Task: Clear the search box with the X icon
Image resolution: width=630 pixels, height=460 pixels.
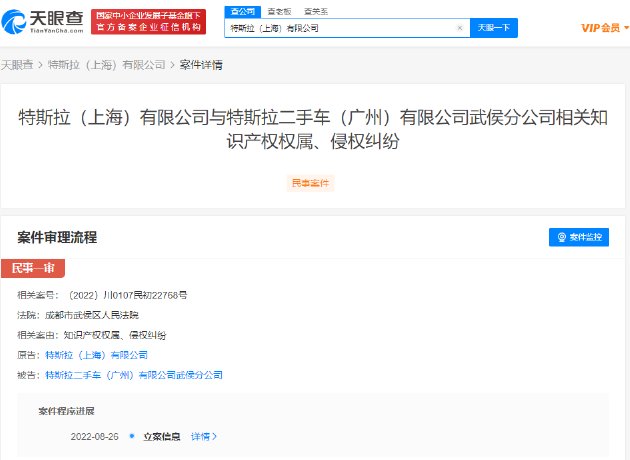Action: coord(460,28)
